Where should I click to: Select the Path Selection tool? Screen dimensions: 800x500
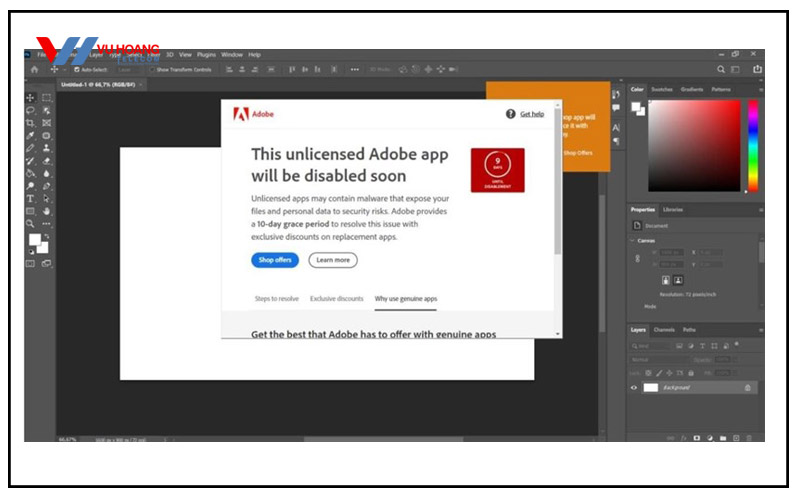(x=46, y=198)
